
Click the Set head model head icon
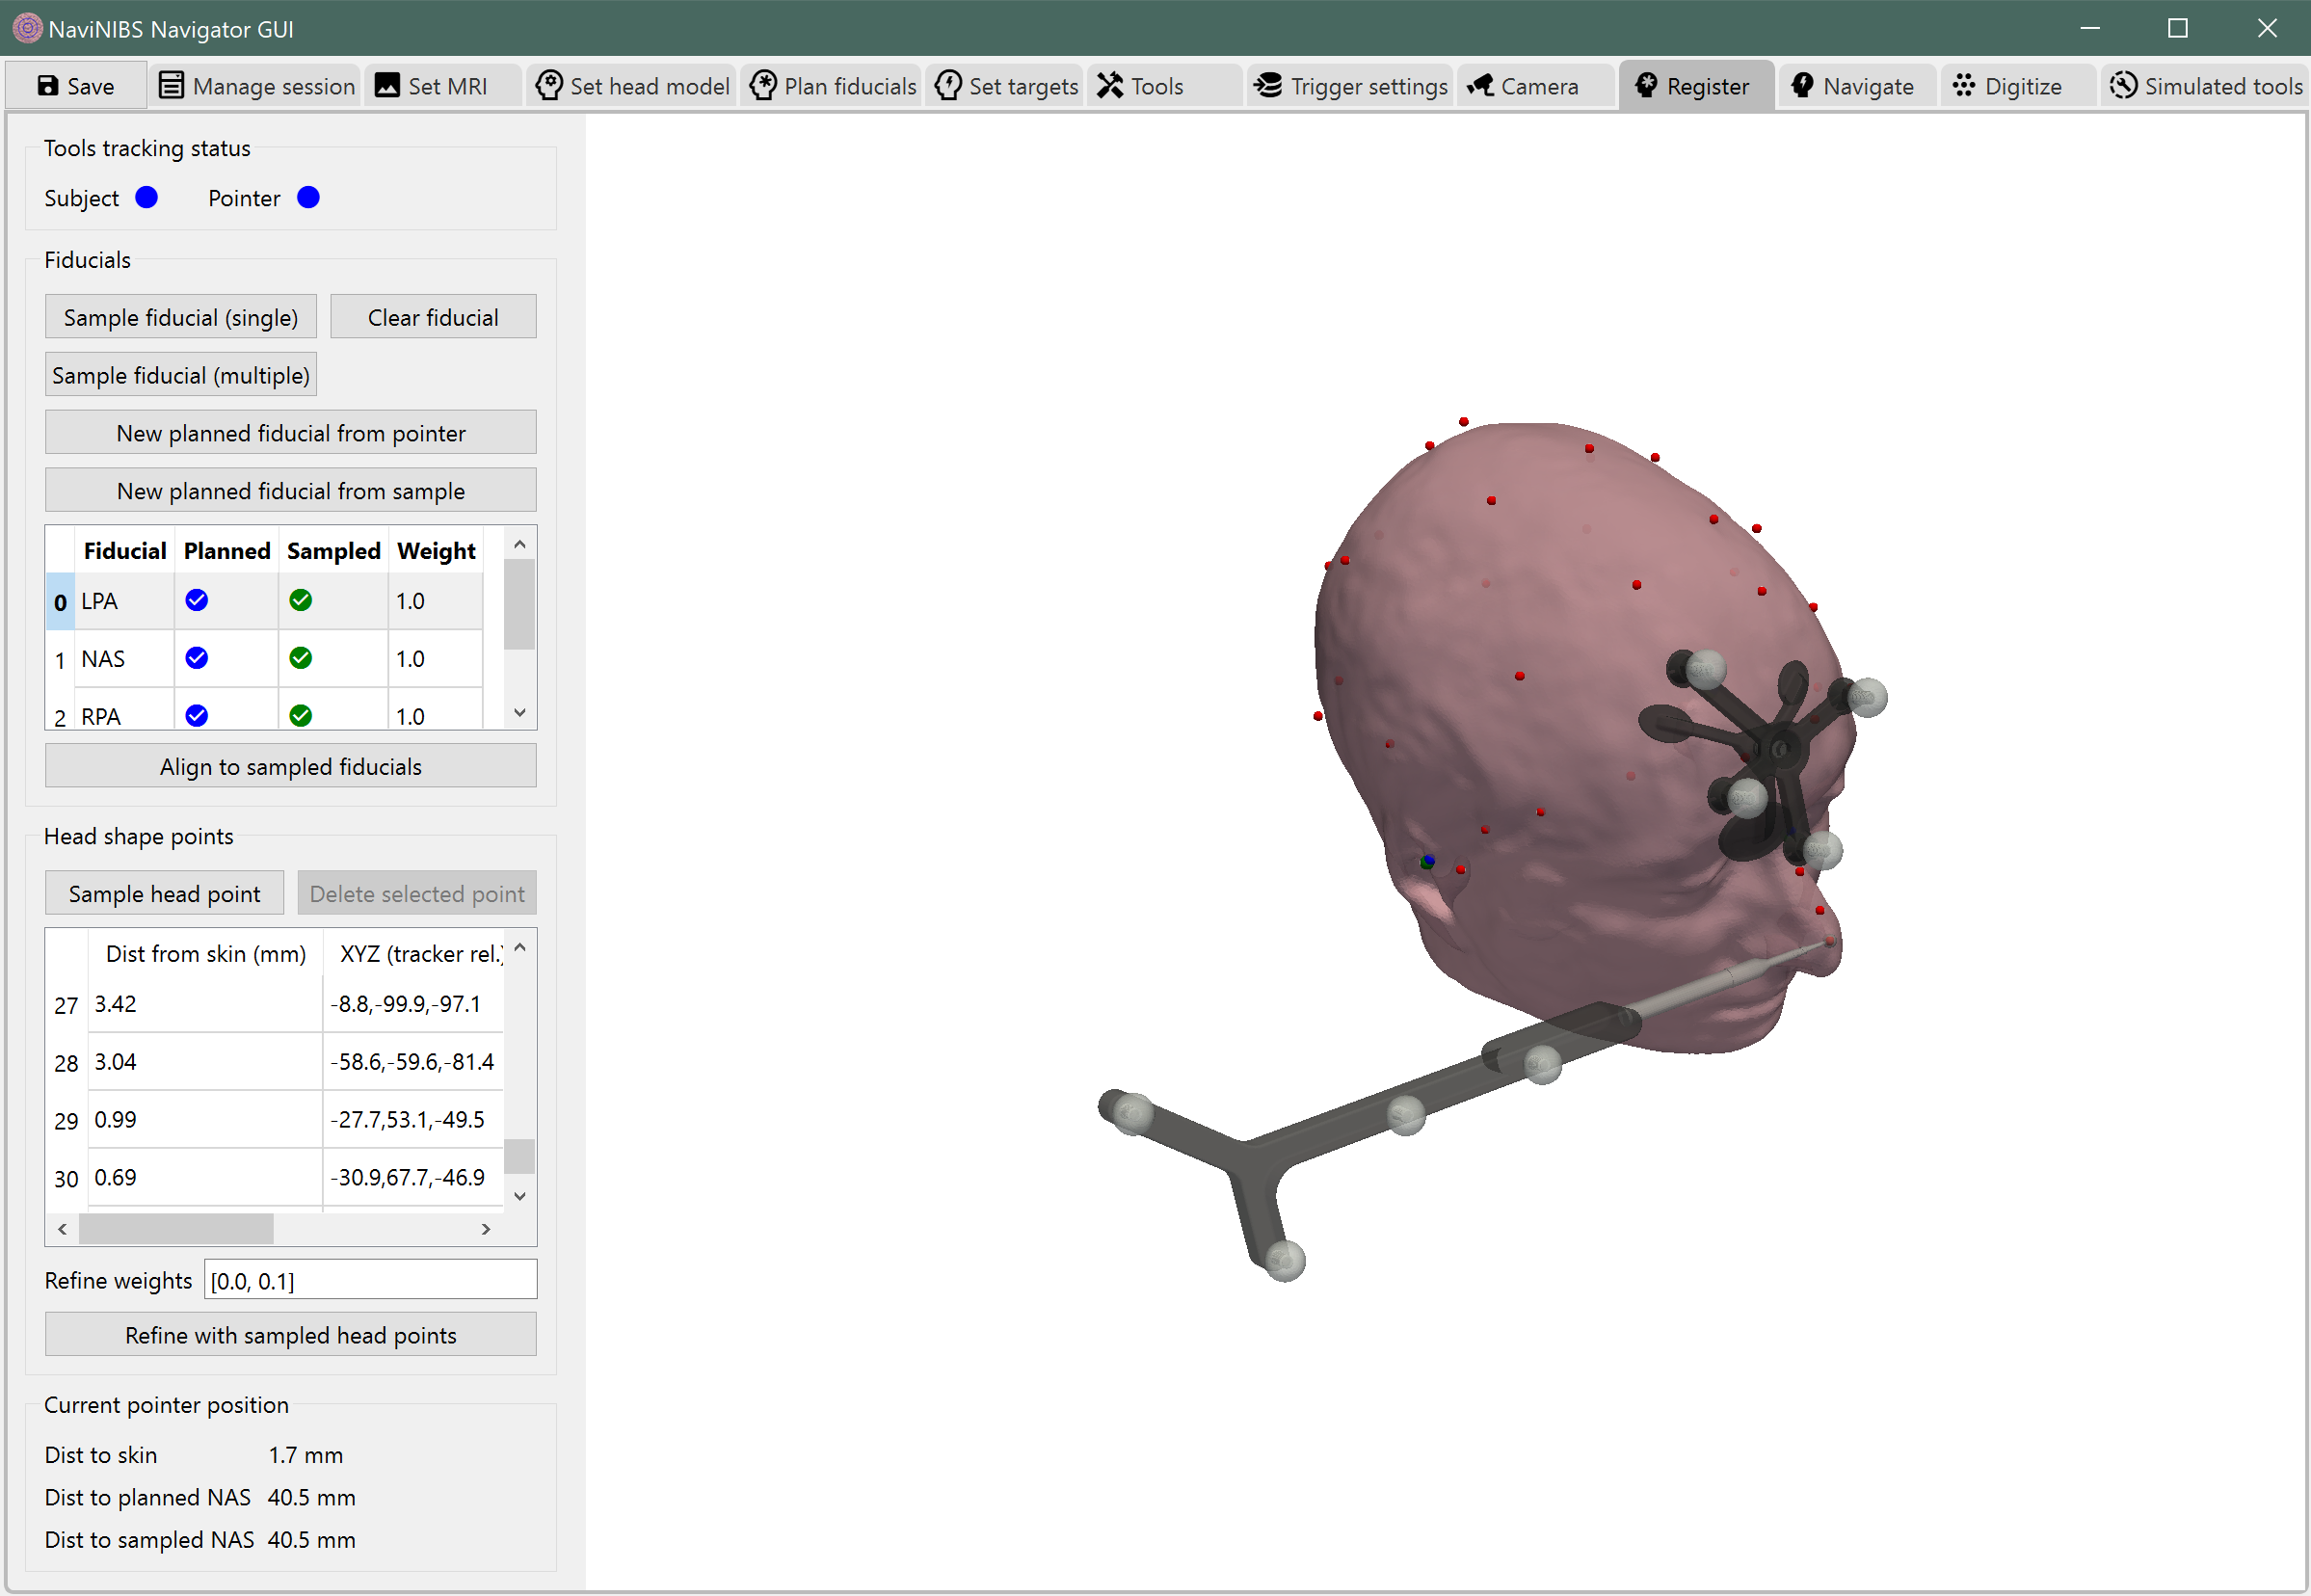pos(548,86)
